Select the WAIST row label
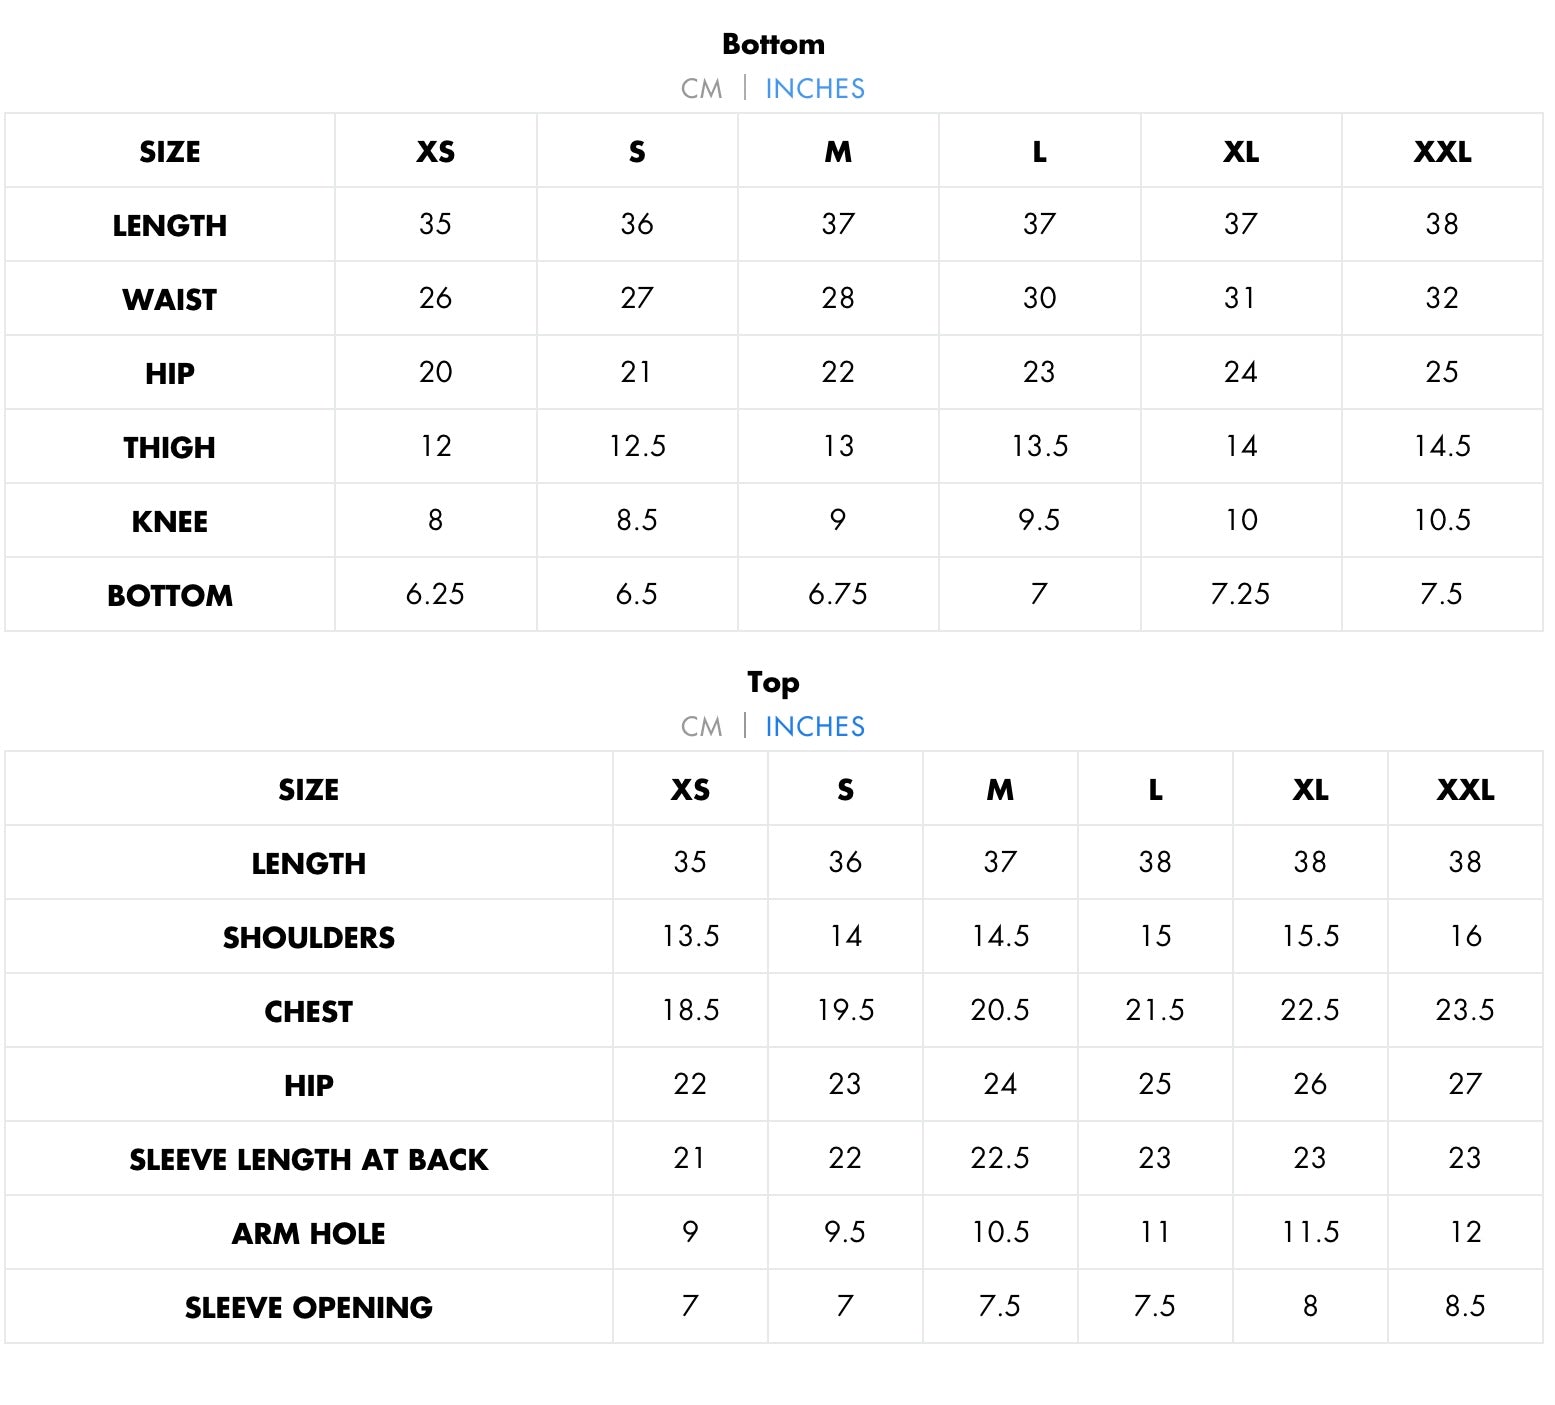 (169, 300)
